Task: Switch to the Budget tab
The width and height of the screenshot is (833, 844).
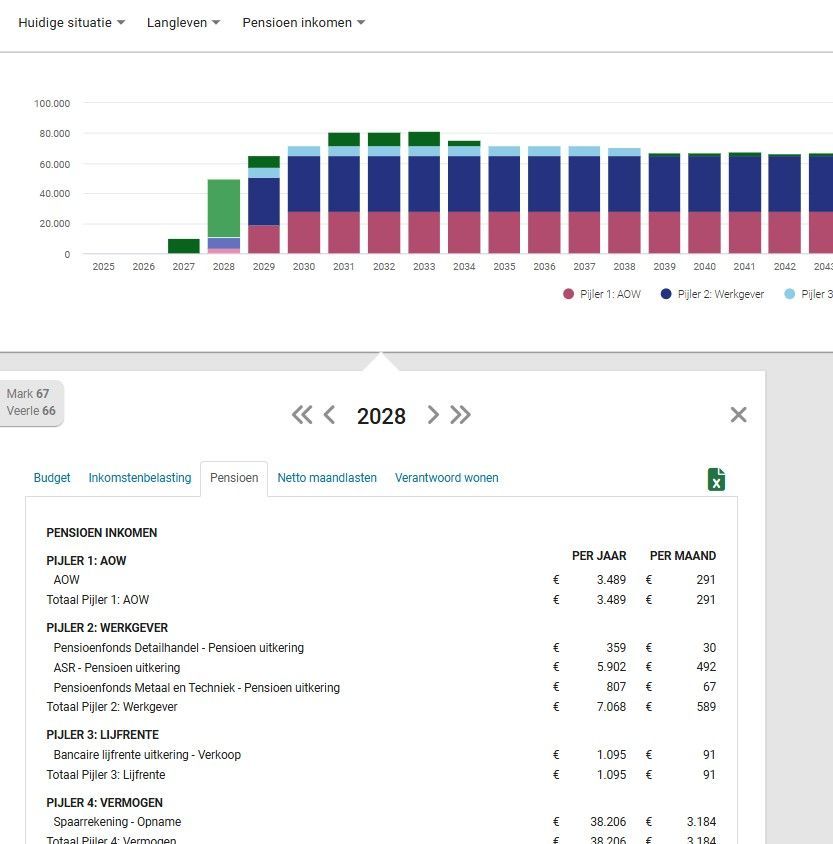Action: pyautogui.click(x=52, y=478)
